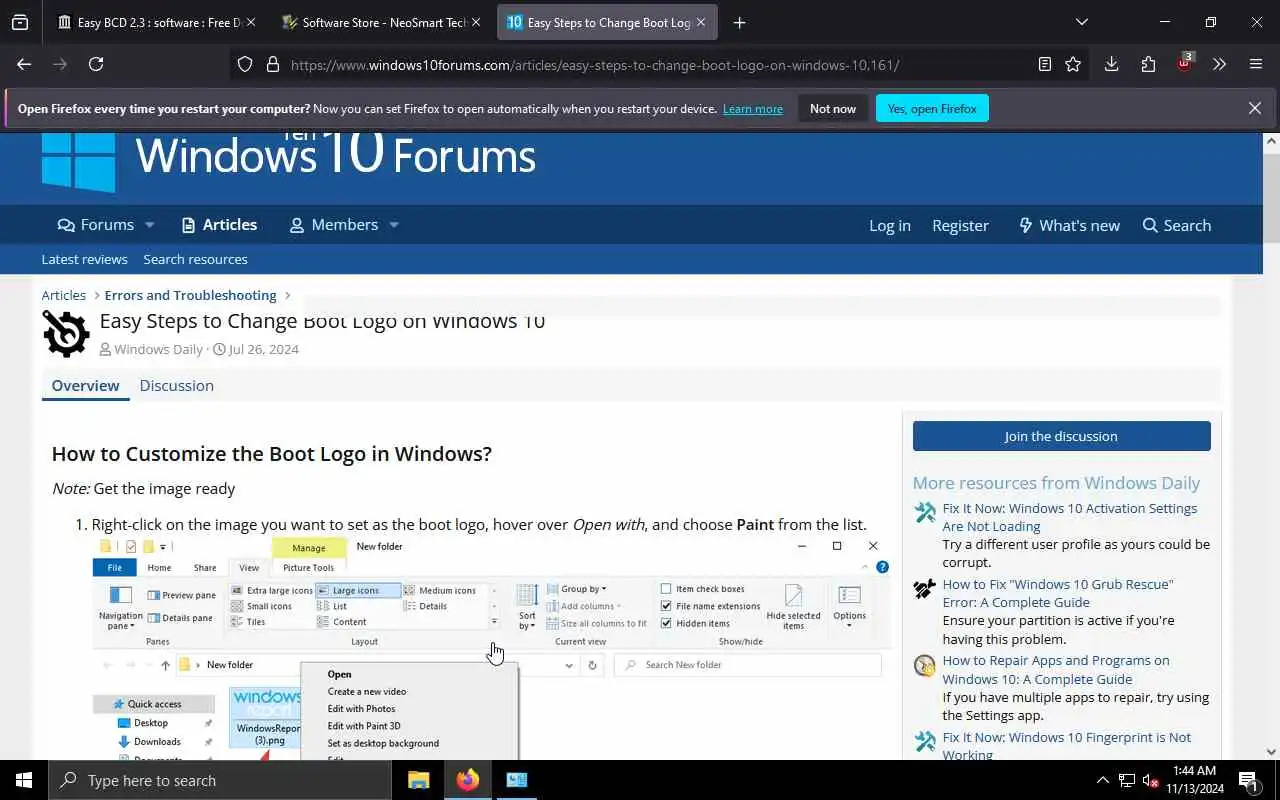The image size is (1280, 800).
Task: Toggle reader view icon in address bar
Action: (1045, 64)
